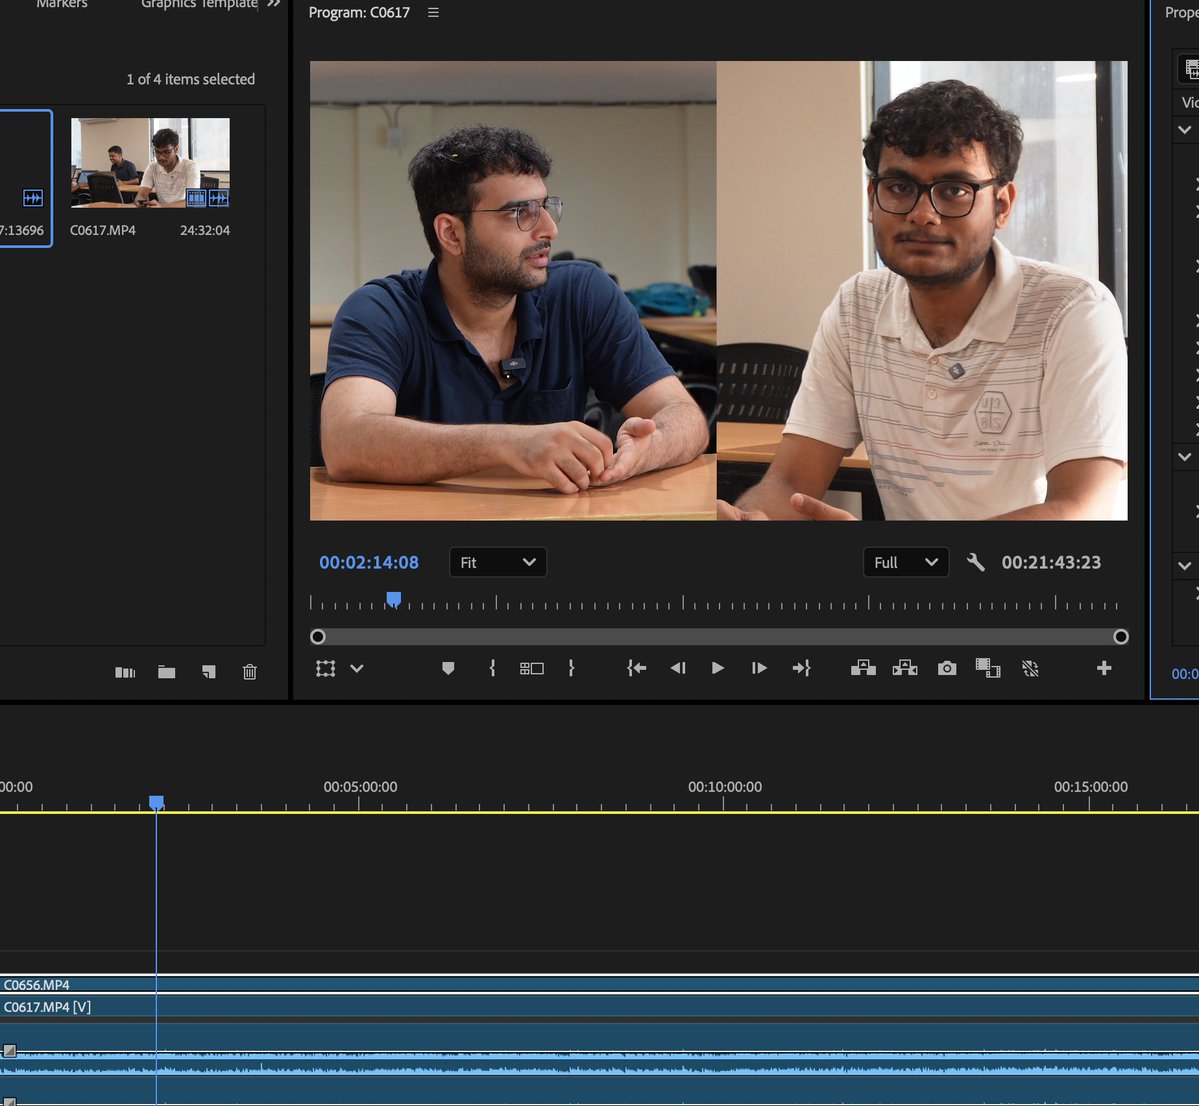This screenshot has height=1106, width=1199.
Task: Click the Mark Out bracket icon
Action: coord(571,668)
